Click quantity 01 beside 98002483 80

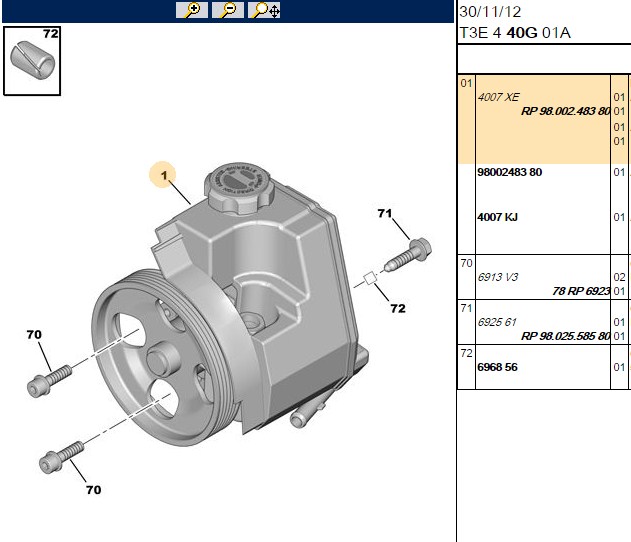(x=619, y=172)
